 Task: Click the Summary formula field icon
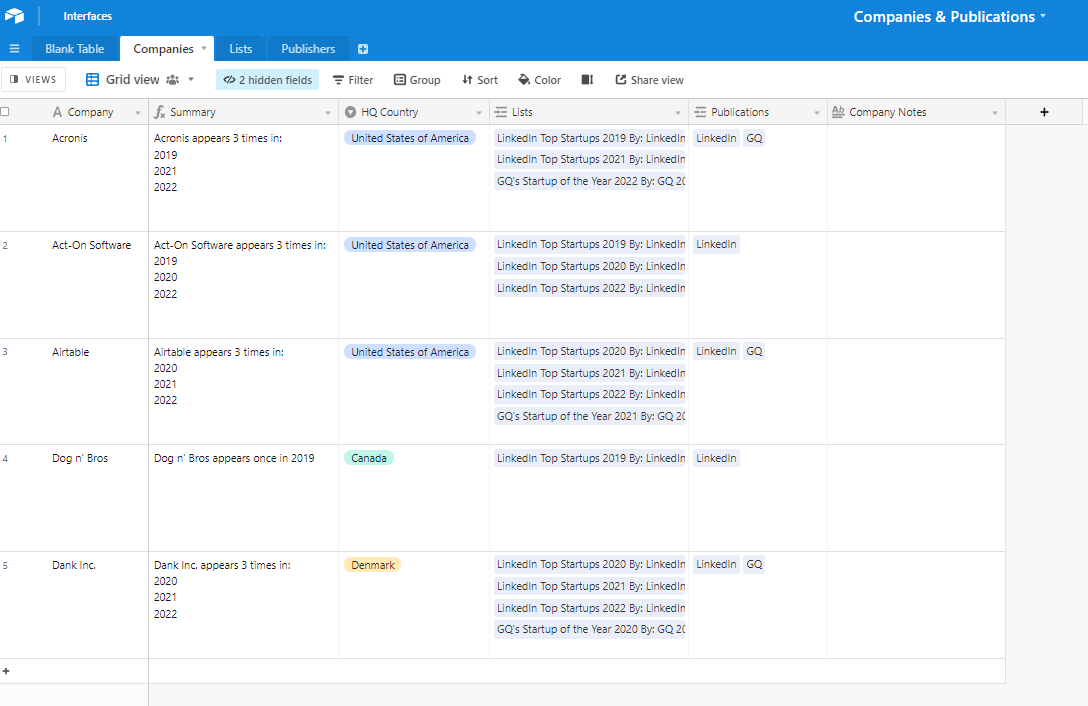click(x=160, y=112)
